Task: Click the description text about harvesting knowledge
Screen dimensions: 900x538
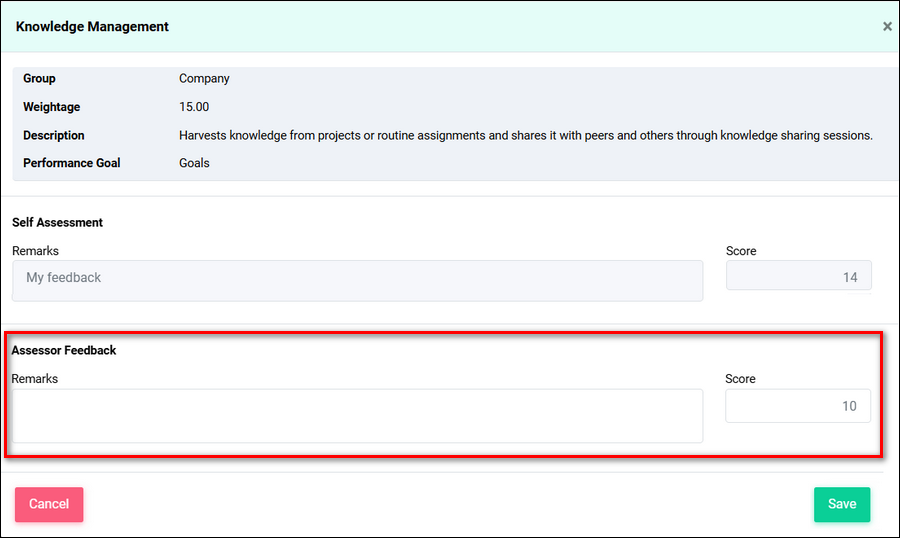Action: [525, 135]
